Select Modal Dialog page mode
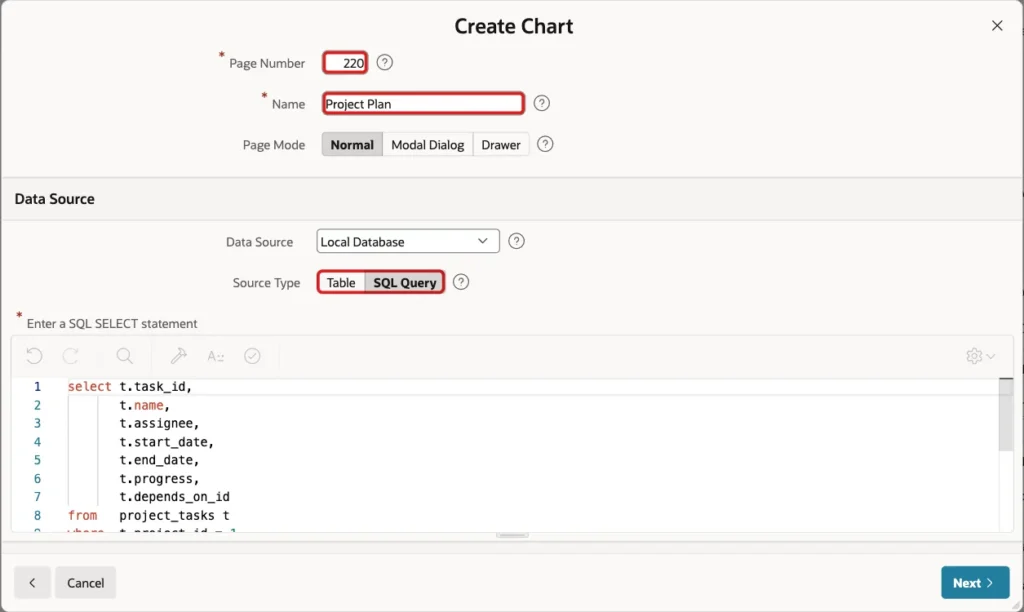Image resolution: width=1024 pixels, height=612 pixels. pos(428,144)
